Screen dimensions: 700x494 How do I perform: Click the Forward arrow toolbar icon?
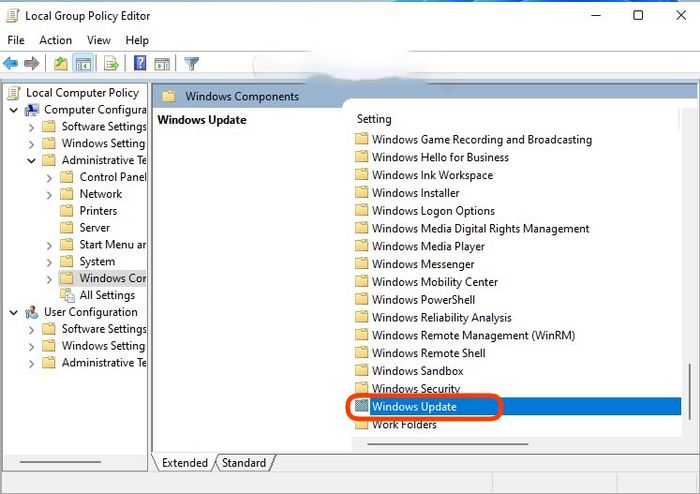(31, 63)
